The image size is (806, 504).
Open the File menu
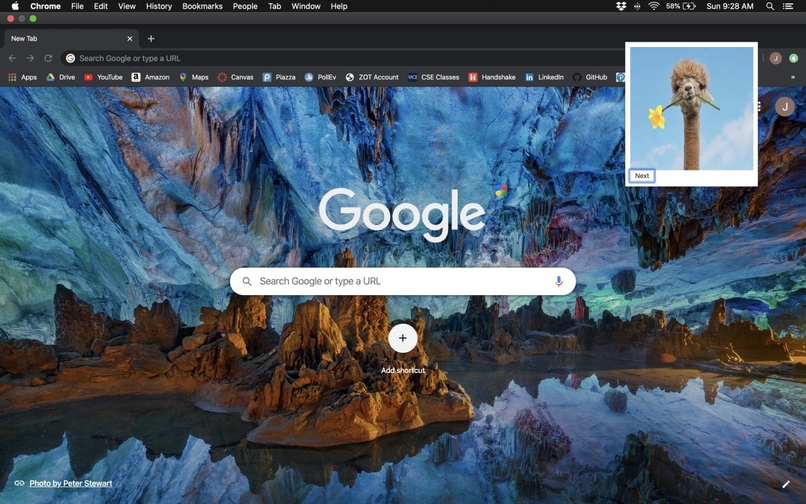pos(77,6)
